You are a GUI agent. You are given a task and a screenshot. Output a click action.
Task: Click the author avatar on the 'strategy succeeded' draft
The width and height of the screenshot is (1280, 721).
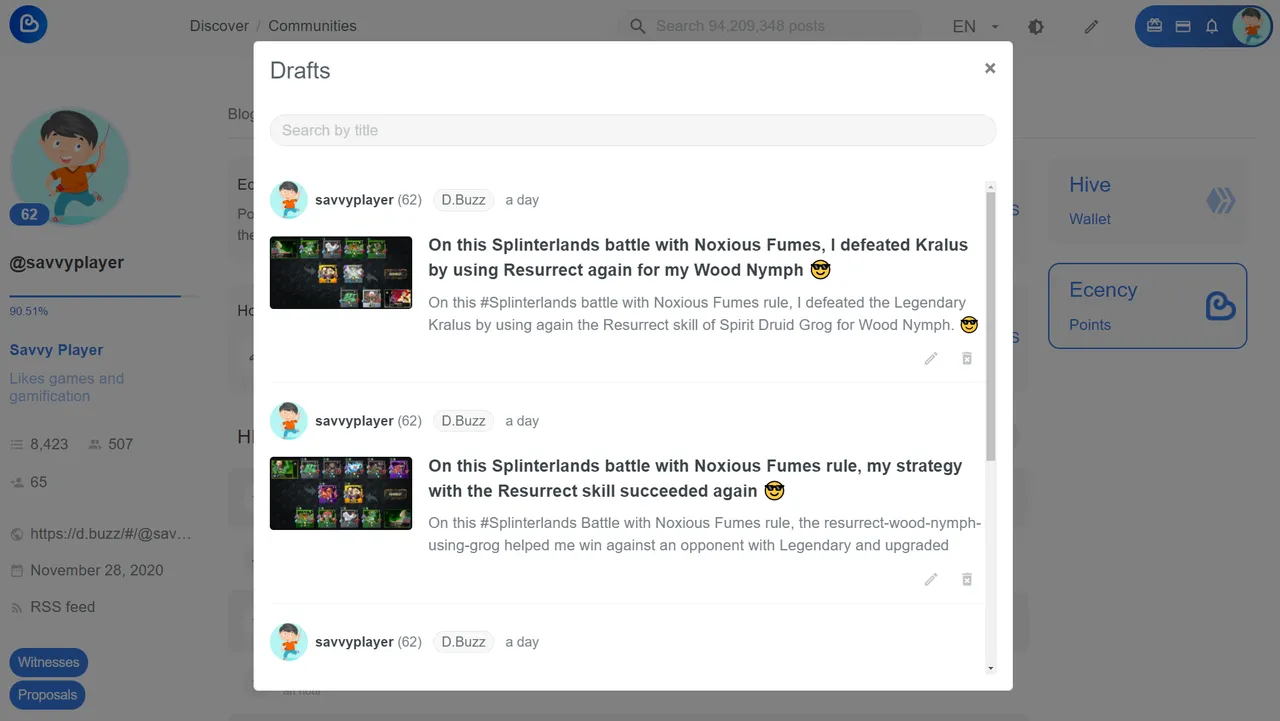[289, 421]
